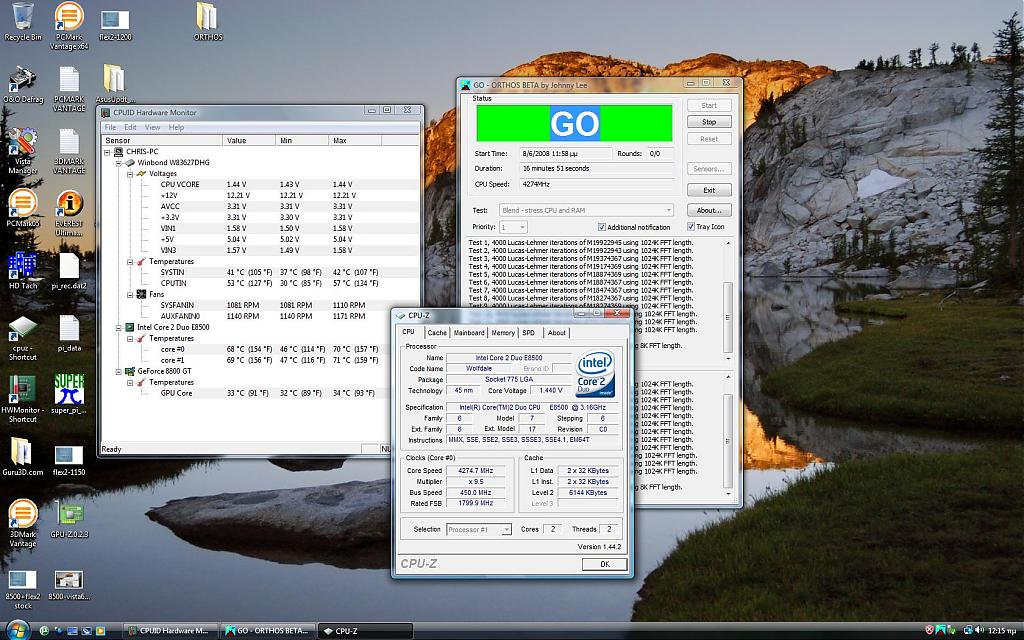Collapse the Winbond W83627DHG node
Image resolution: width=1024 pixels, height=640 pixels.
[119, 163]
